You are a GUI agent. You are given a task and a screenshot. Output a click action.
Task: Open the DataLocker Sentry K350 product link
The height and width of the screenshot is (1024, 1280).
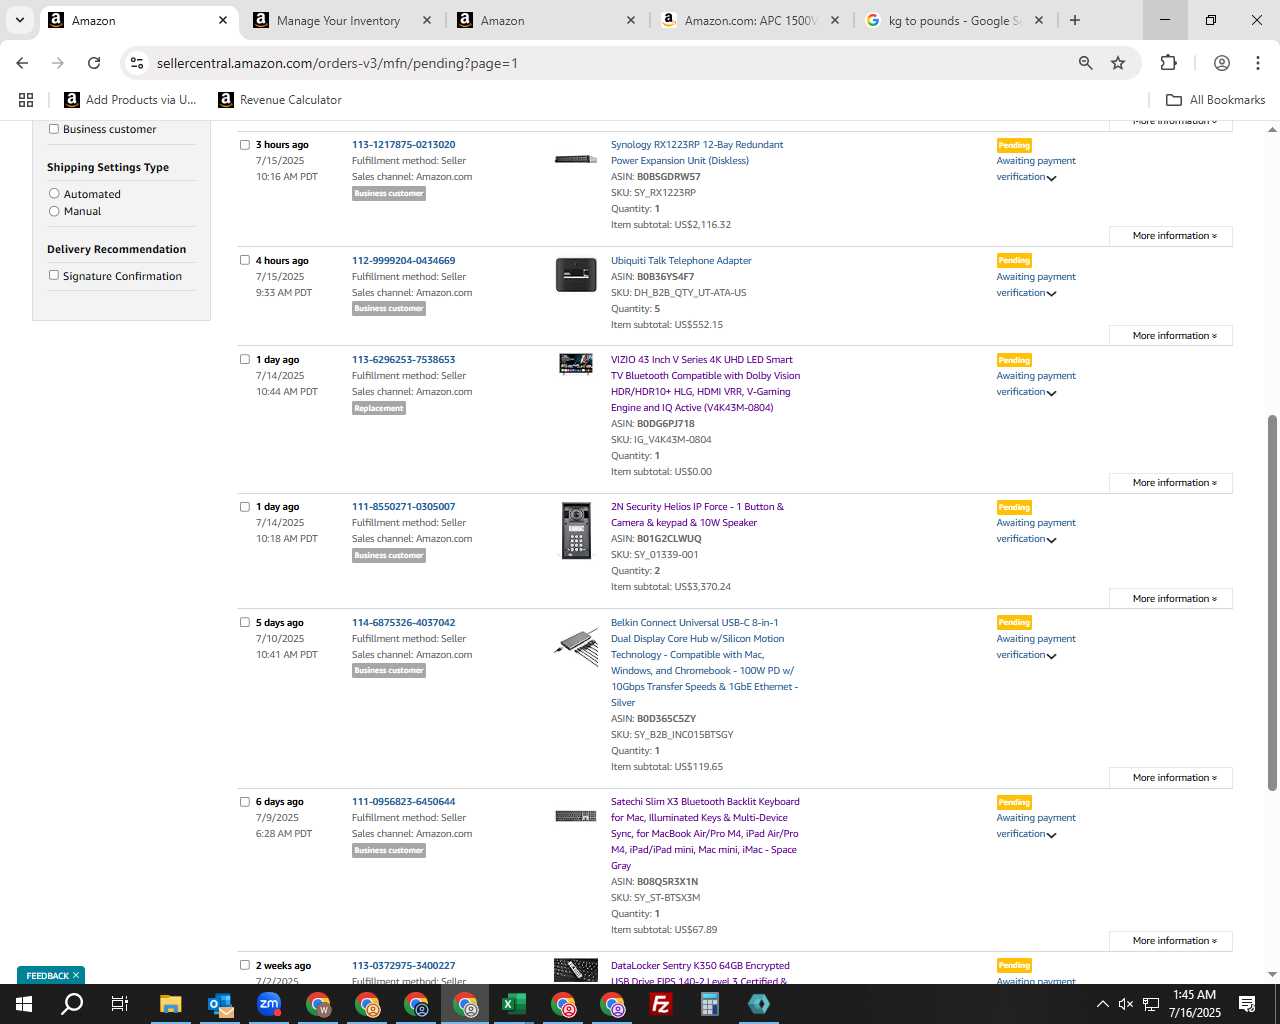click(700, 973)
